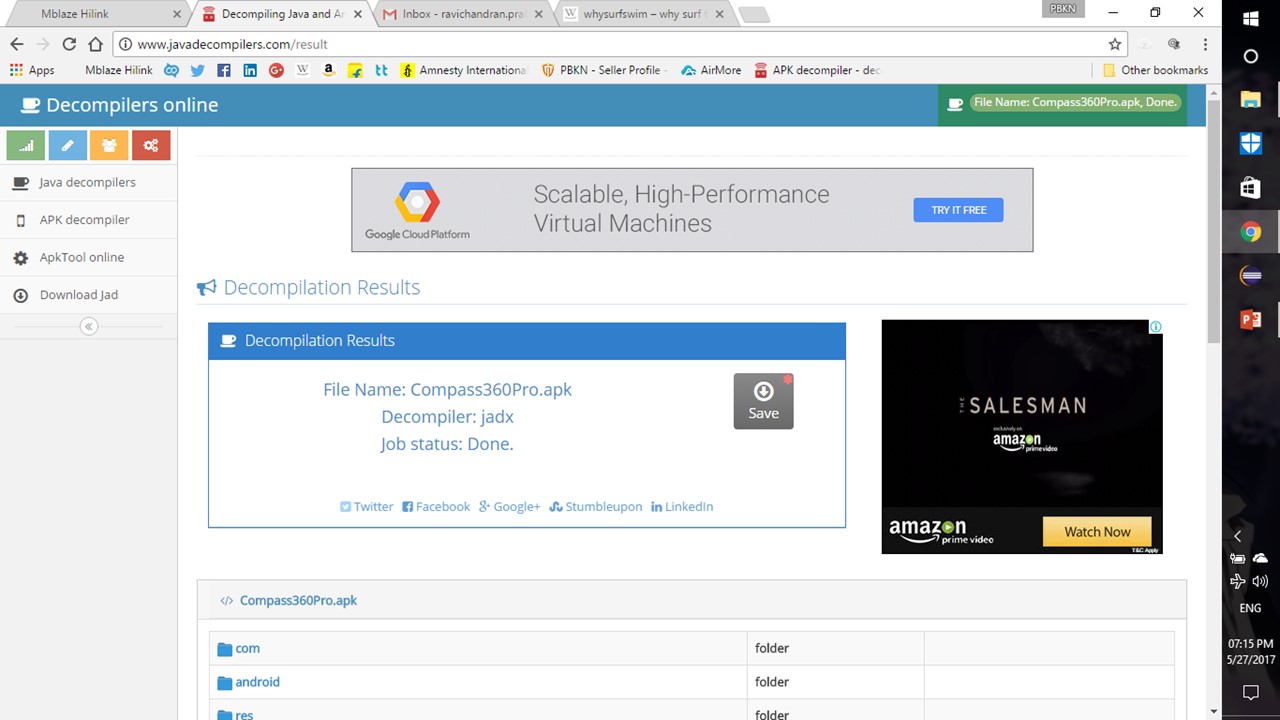Open ApkTool online page
This screenshot has height=720, width=1280.
tap(82, 257)
